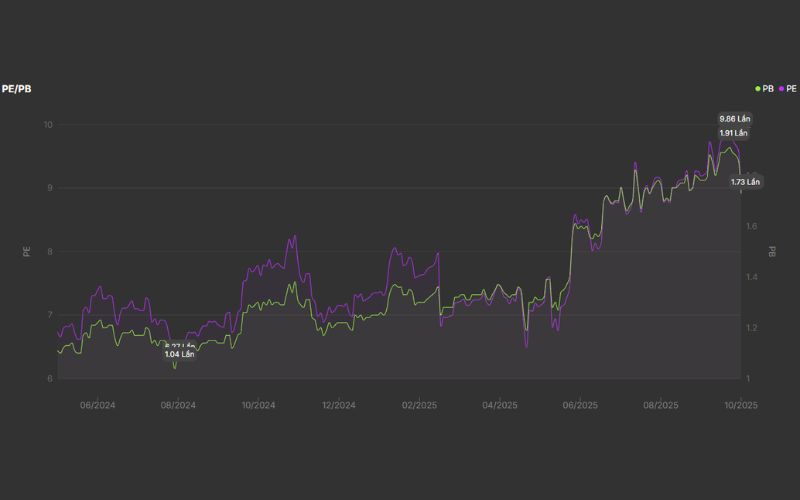Screen dimensions: 800x500
Task: Select the 06/2024 date axis label
Action: coord(96,405)
